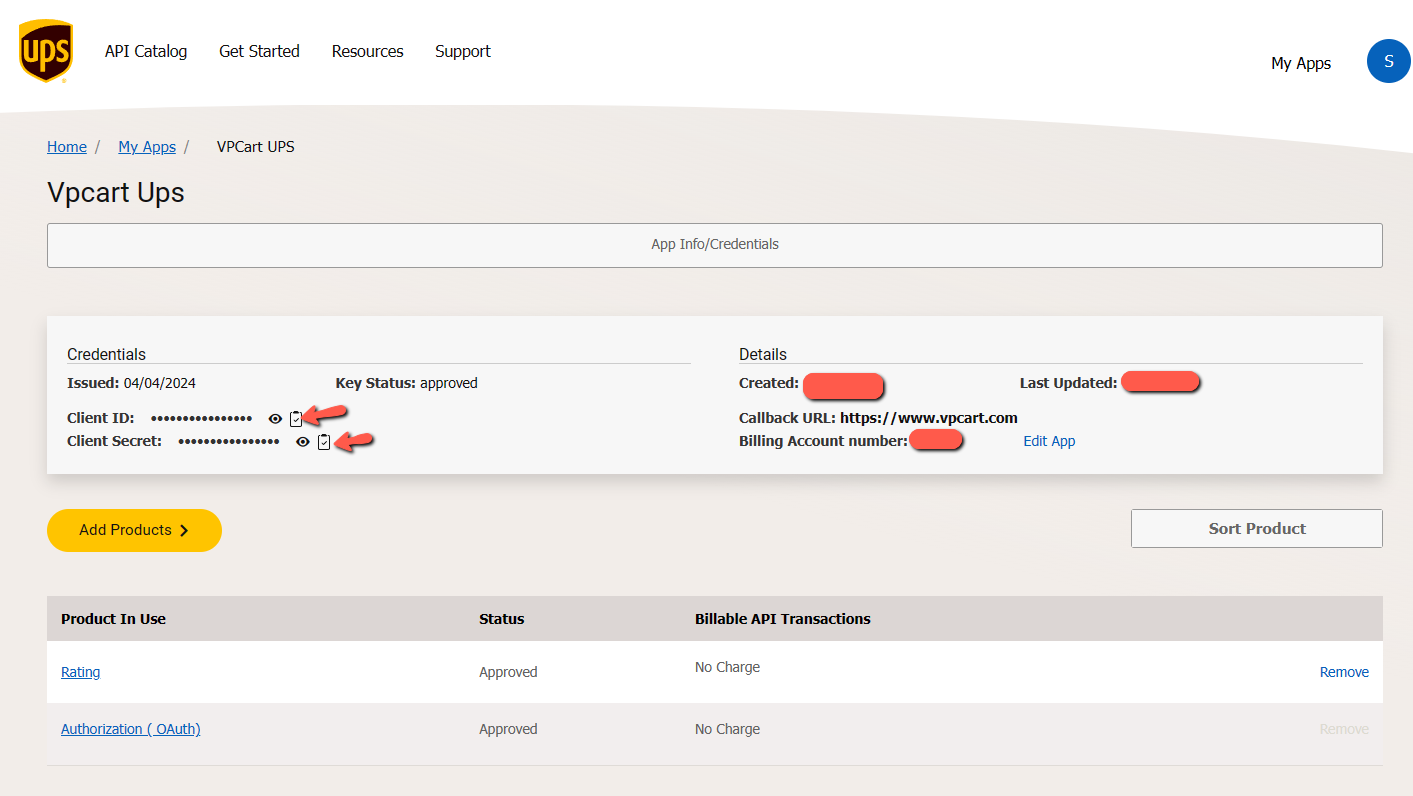
Task: Open the user avatar S menu
Action: (1388, 61)
